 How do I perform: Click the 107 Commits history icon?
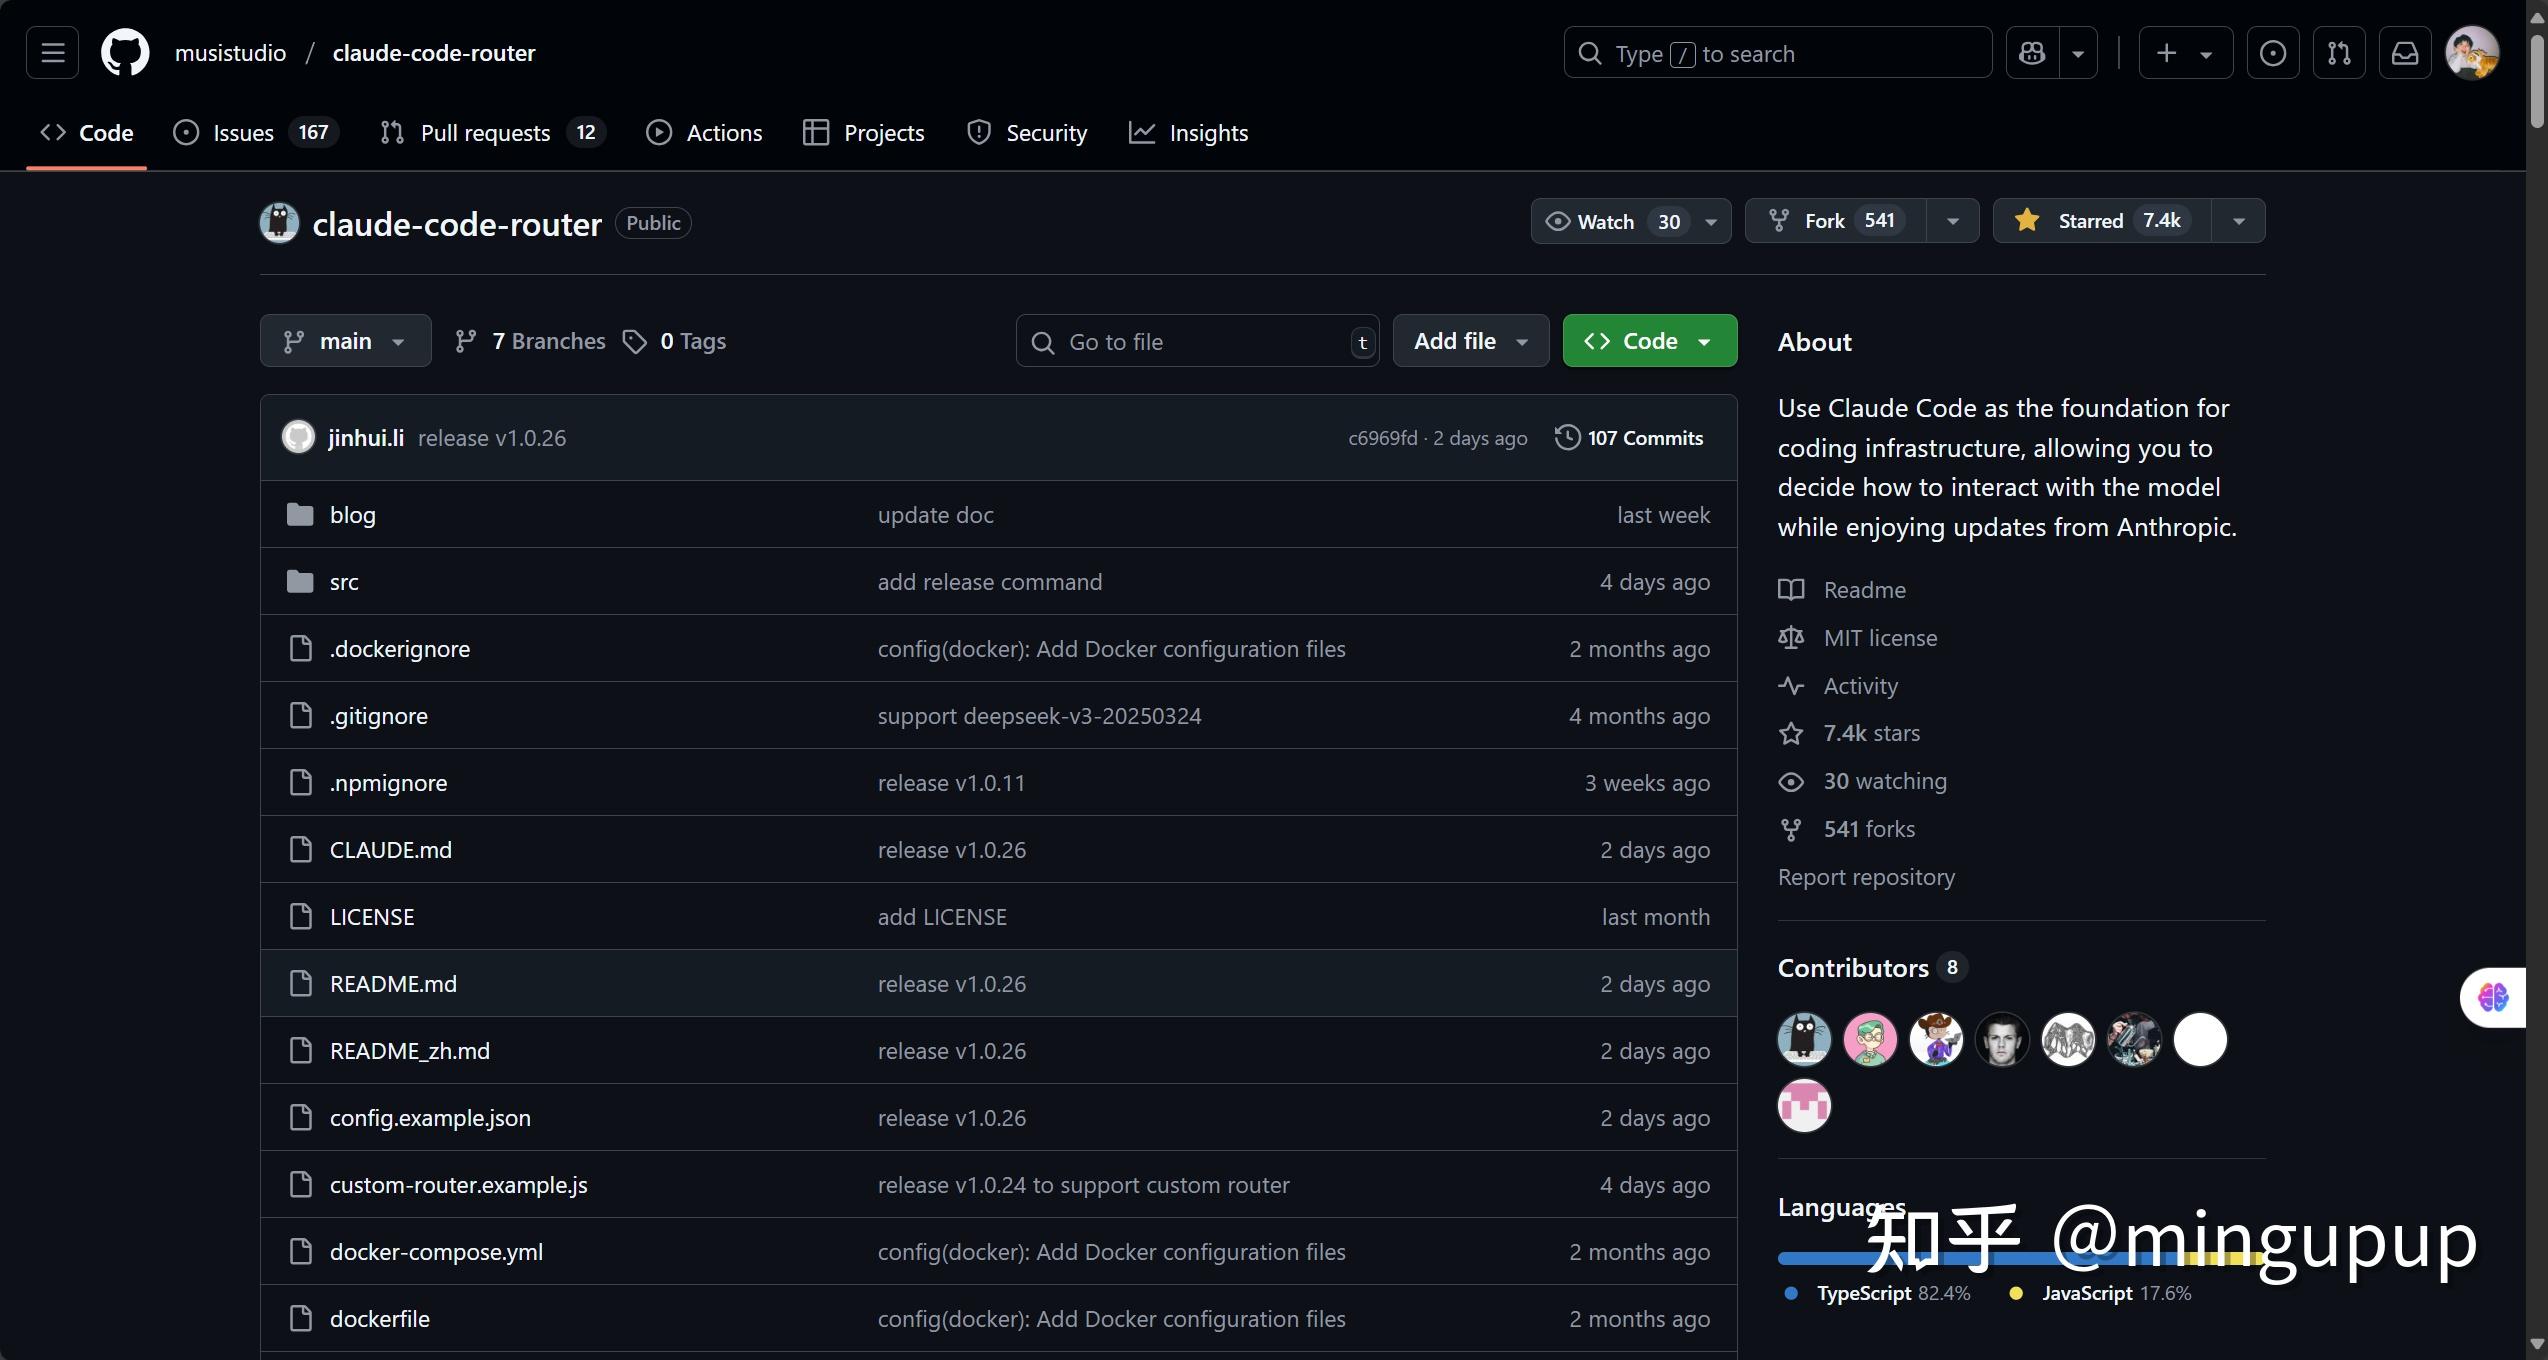pos(1567,438)
